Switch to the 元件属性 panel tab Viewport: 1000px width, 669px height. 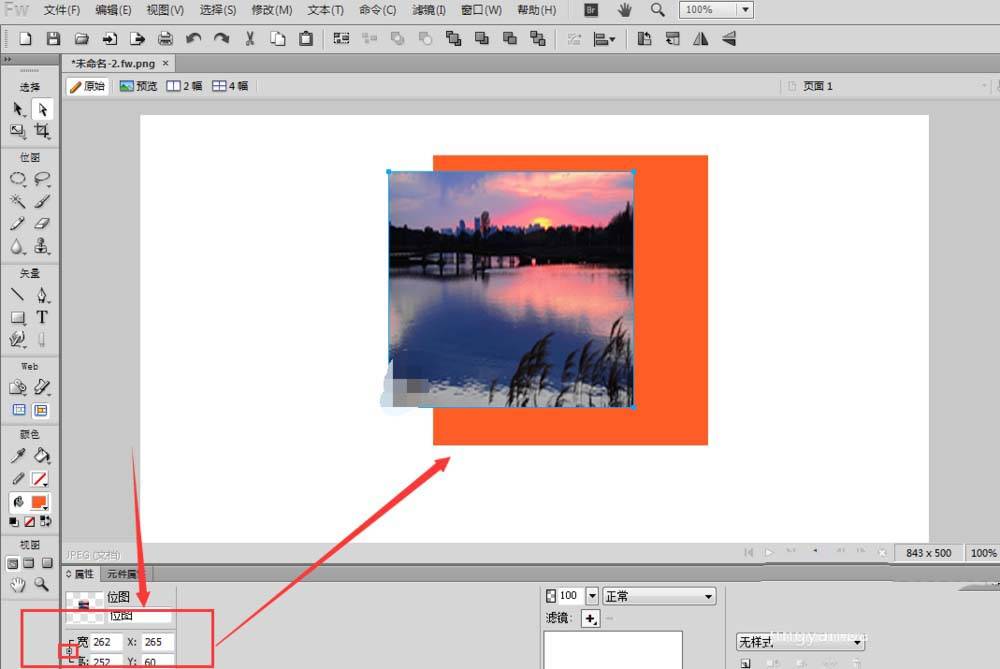pos(122,574)
